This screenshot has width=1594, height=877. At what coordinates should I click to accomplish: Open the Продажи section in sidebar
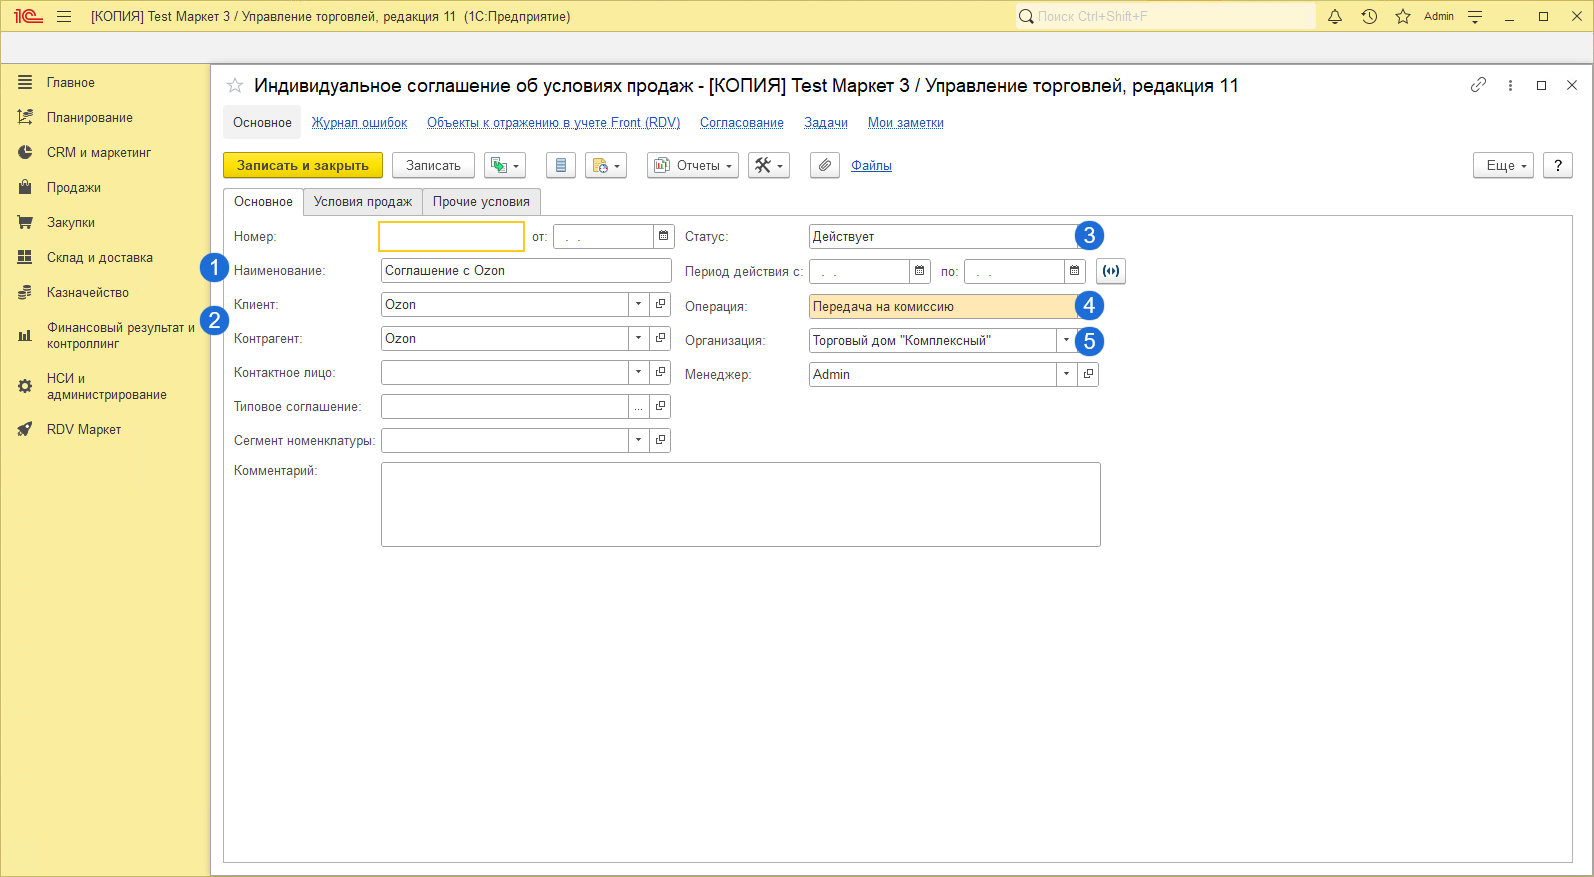click(73, 188)
